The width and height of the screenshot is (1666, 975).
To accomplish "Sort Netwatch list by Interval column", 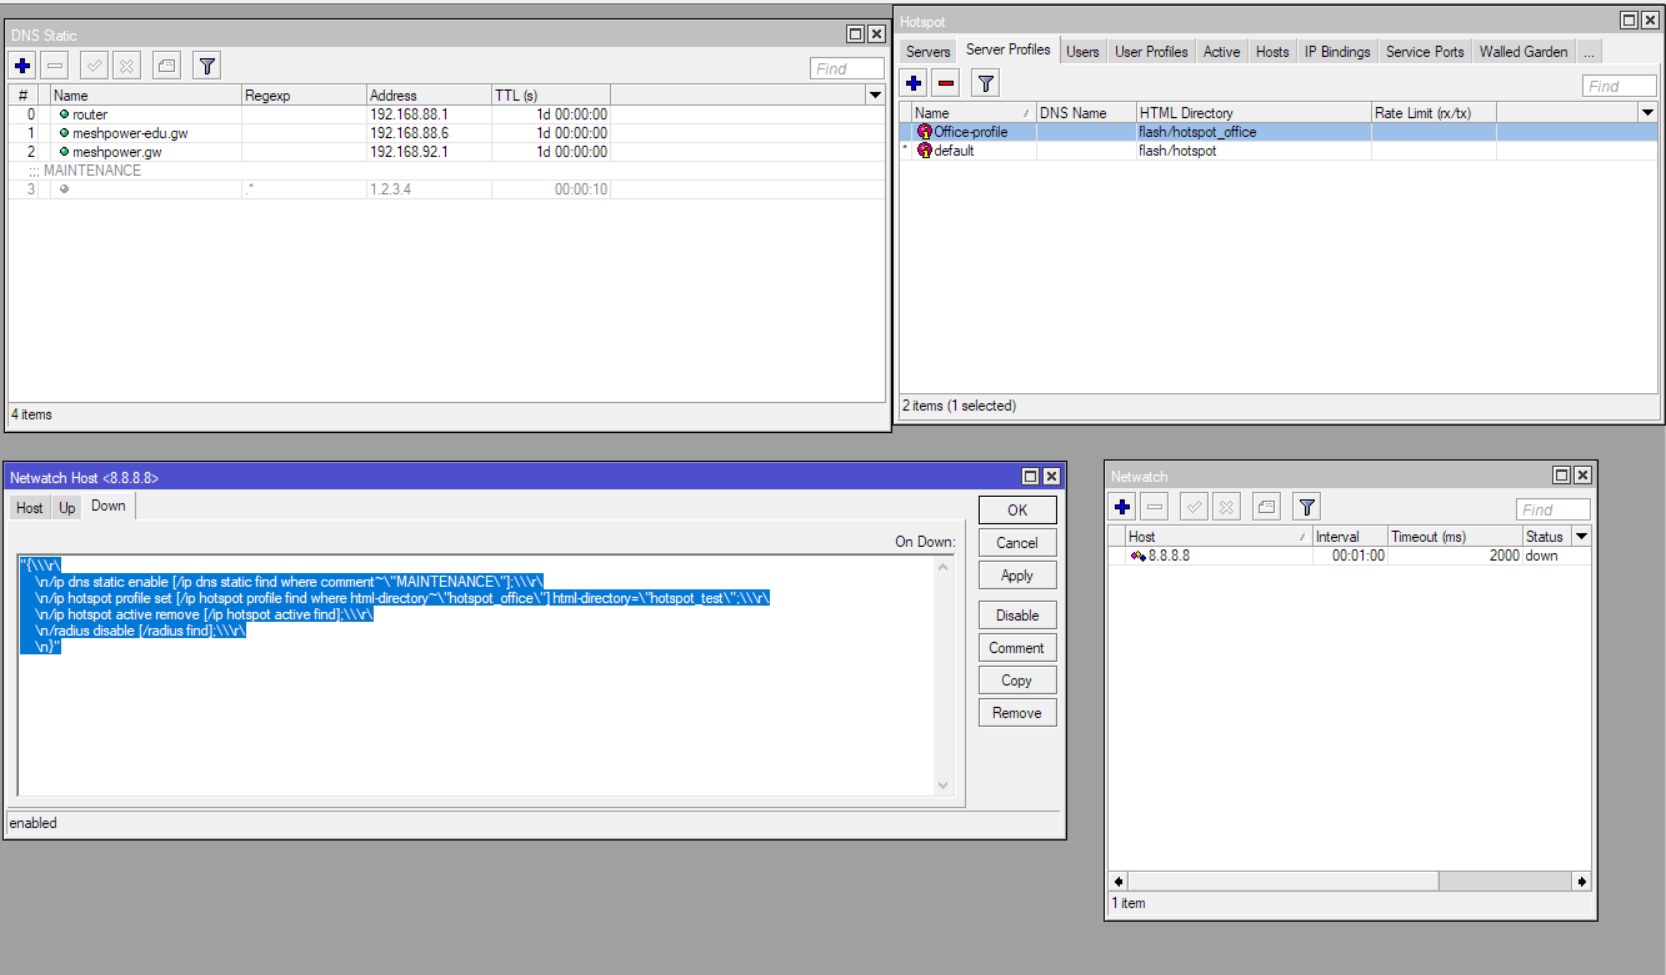I will click(x=1350, y=536).
